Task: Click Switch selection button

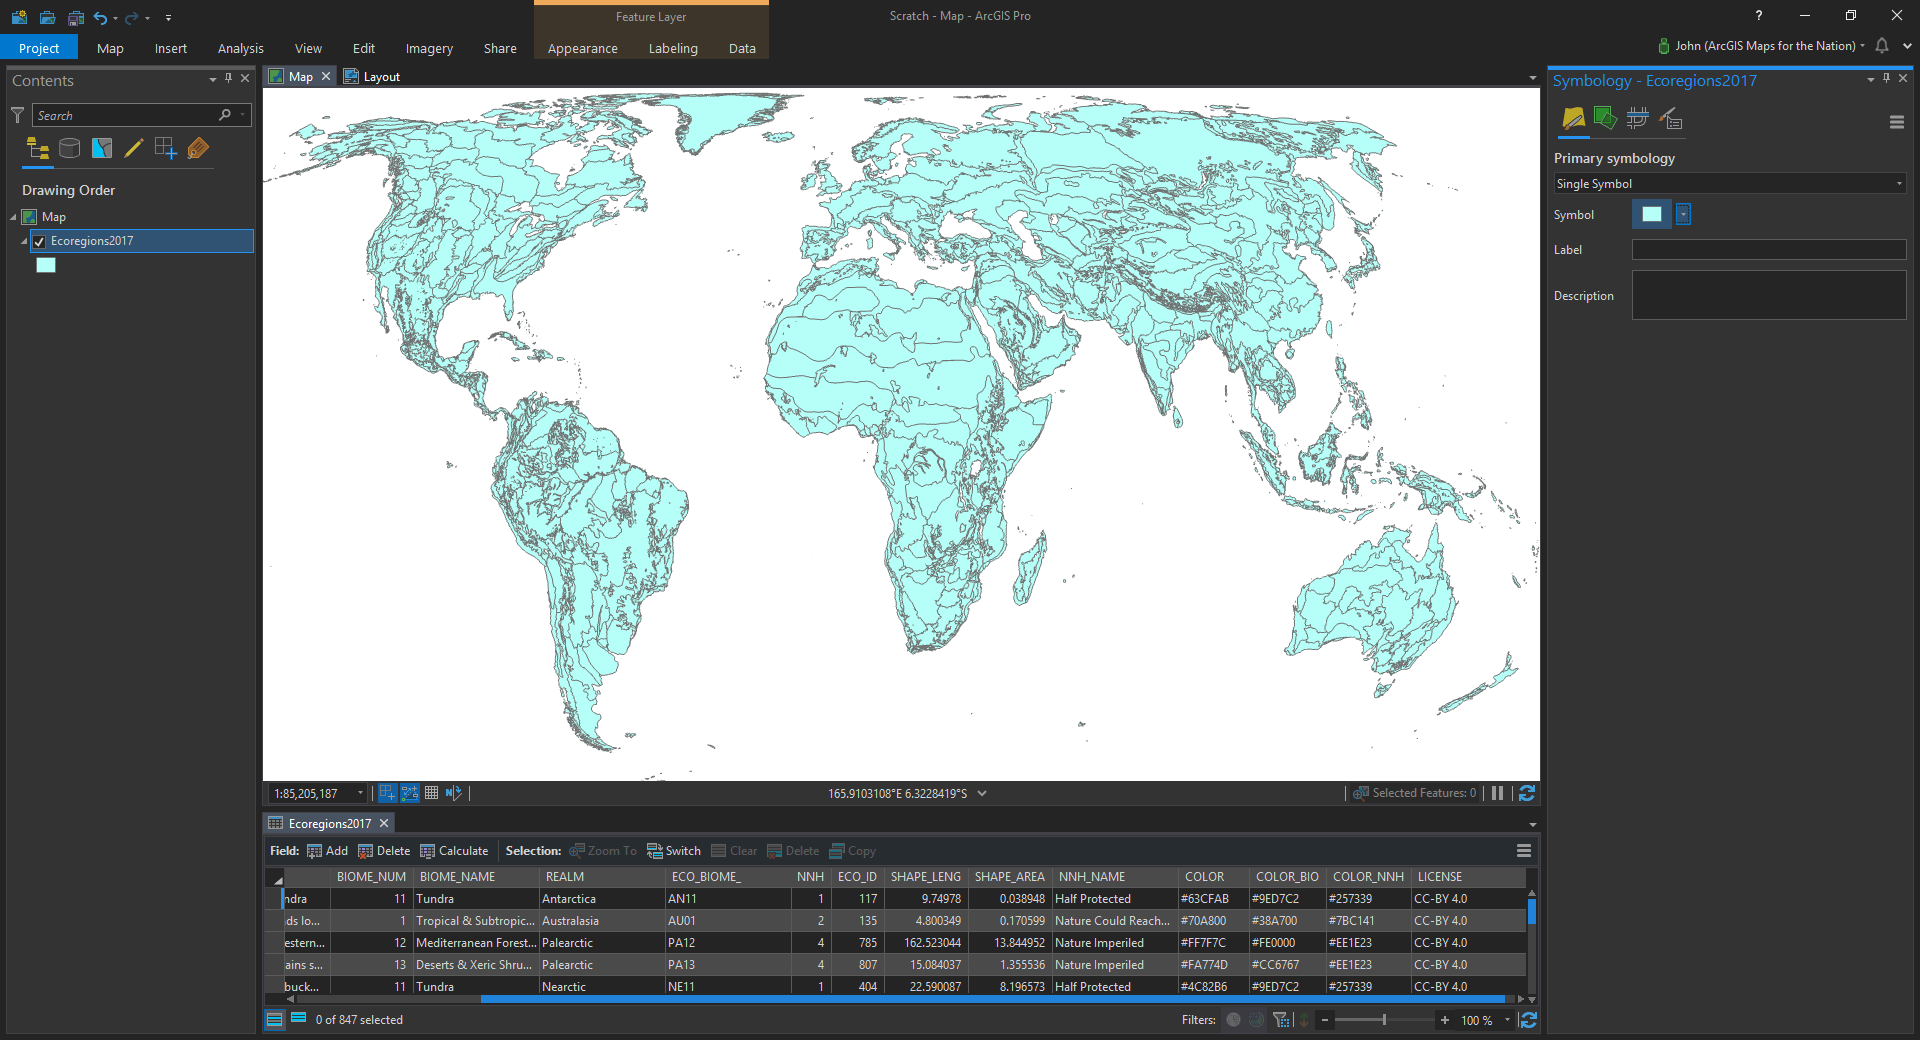Action: tap(673, 851)
